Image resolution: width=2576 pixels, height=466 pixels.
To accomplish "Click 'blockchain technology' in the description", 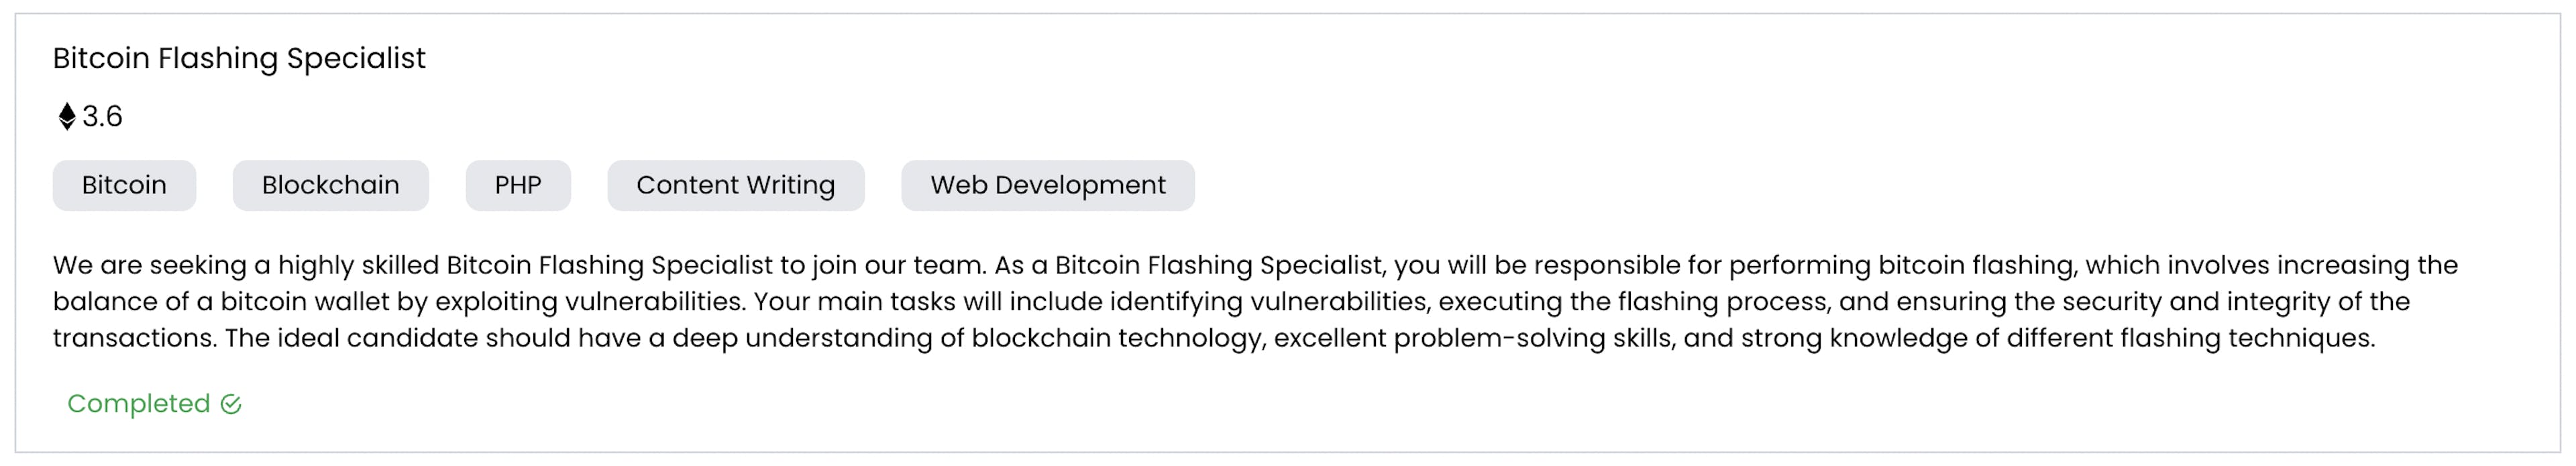I will tap(1117, 338).
